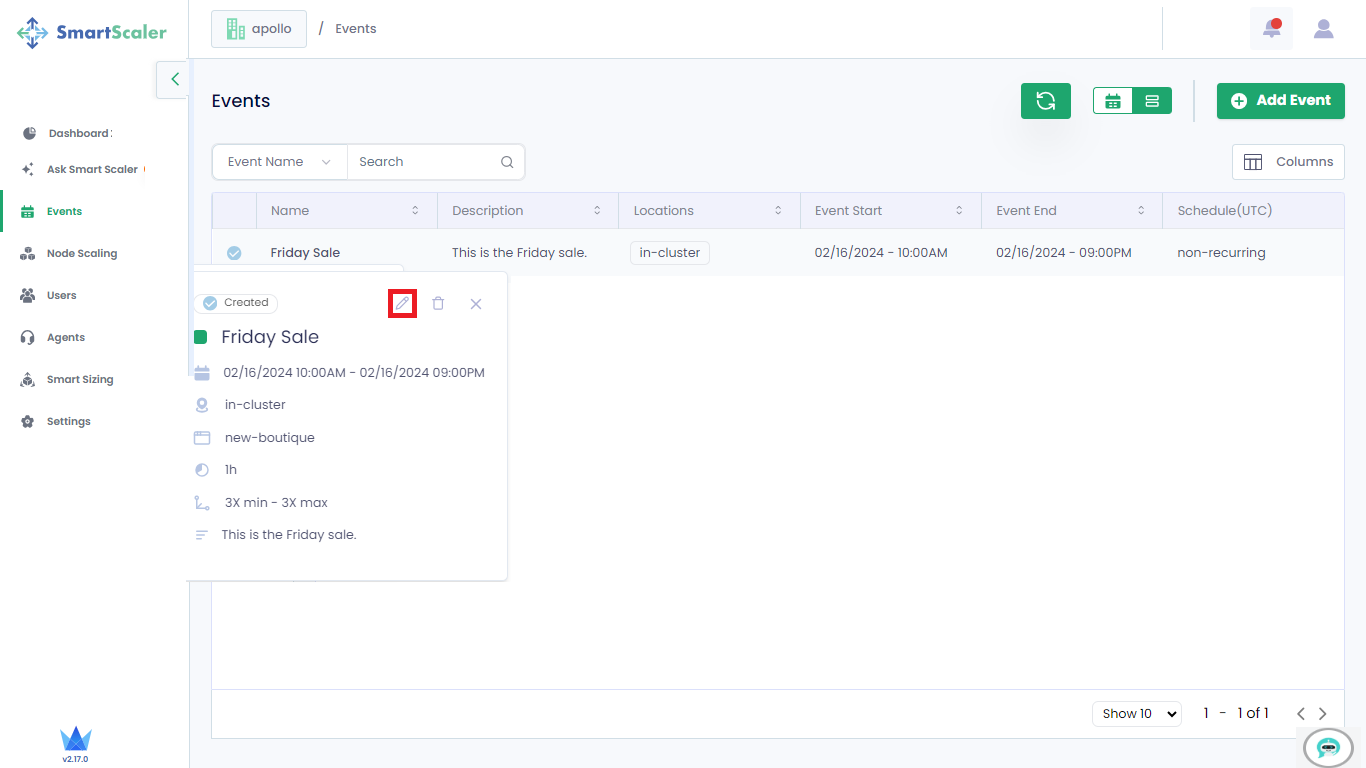Open the Columns chooser button
Image resolution: width=1366 pixels, height=768 pixels.
click(x=1288, y=162)
